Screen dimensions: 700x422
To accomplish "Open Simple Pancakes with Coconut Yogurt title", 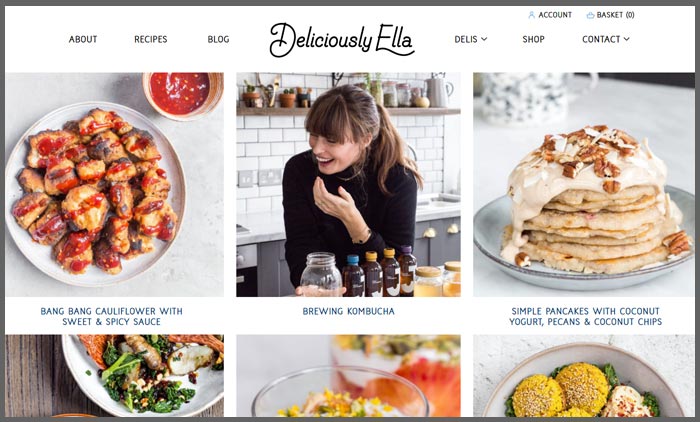I will click(x=586, y=316).
